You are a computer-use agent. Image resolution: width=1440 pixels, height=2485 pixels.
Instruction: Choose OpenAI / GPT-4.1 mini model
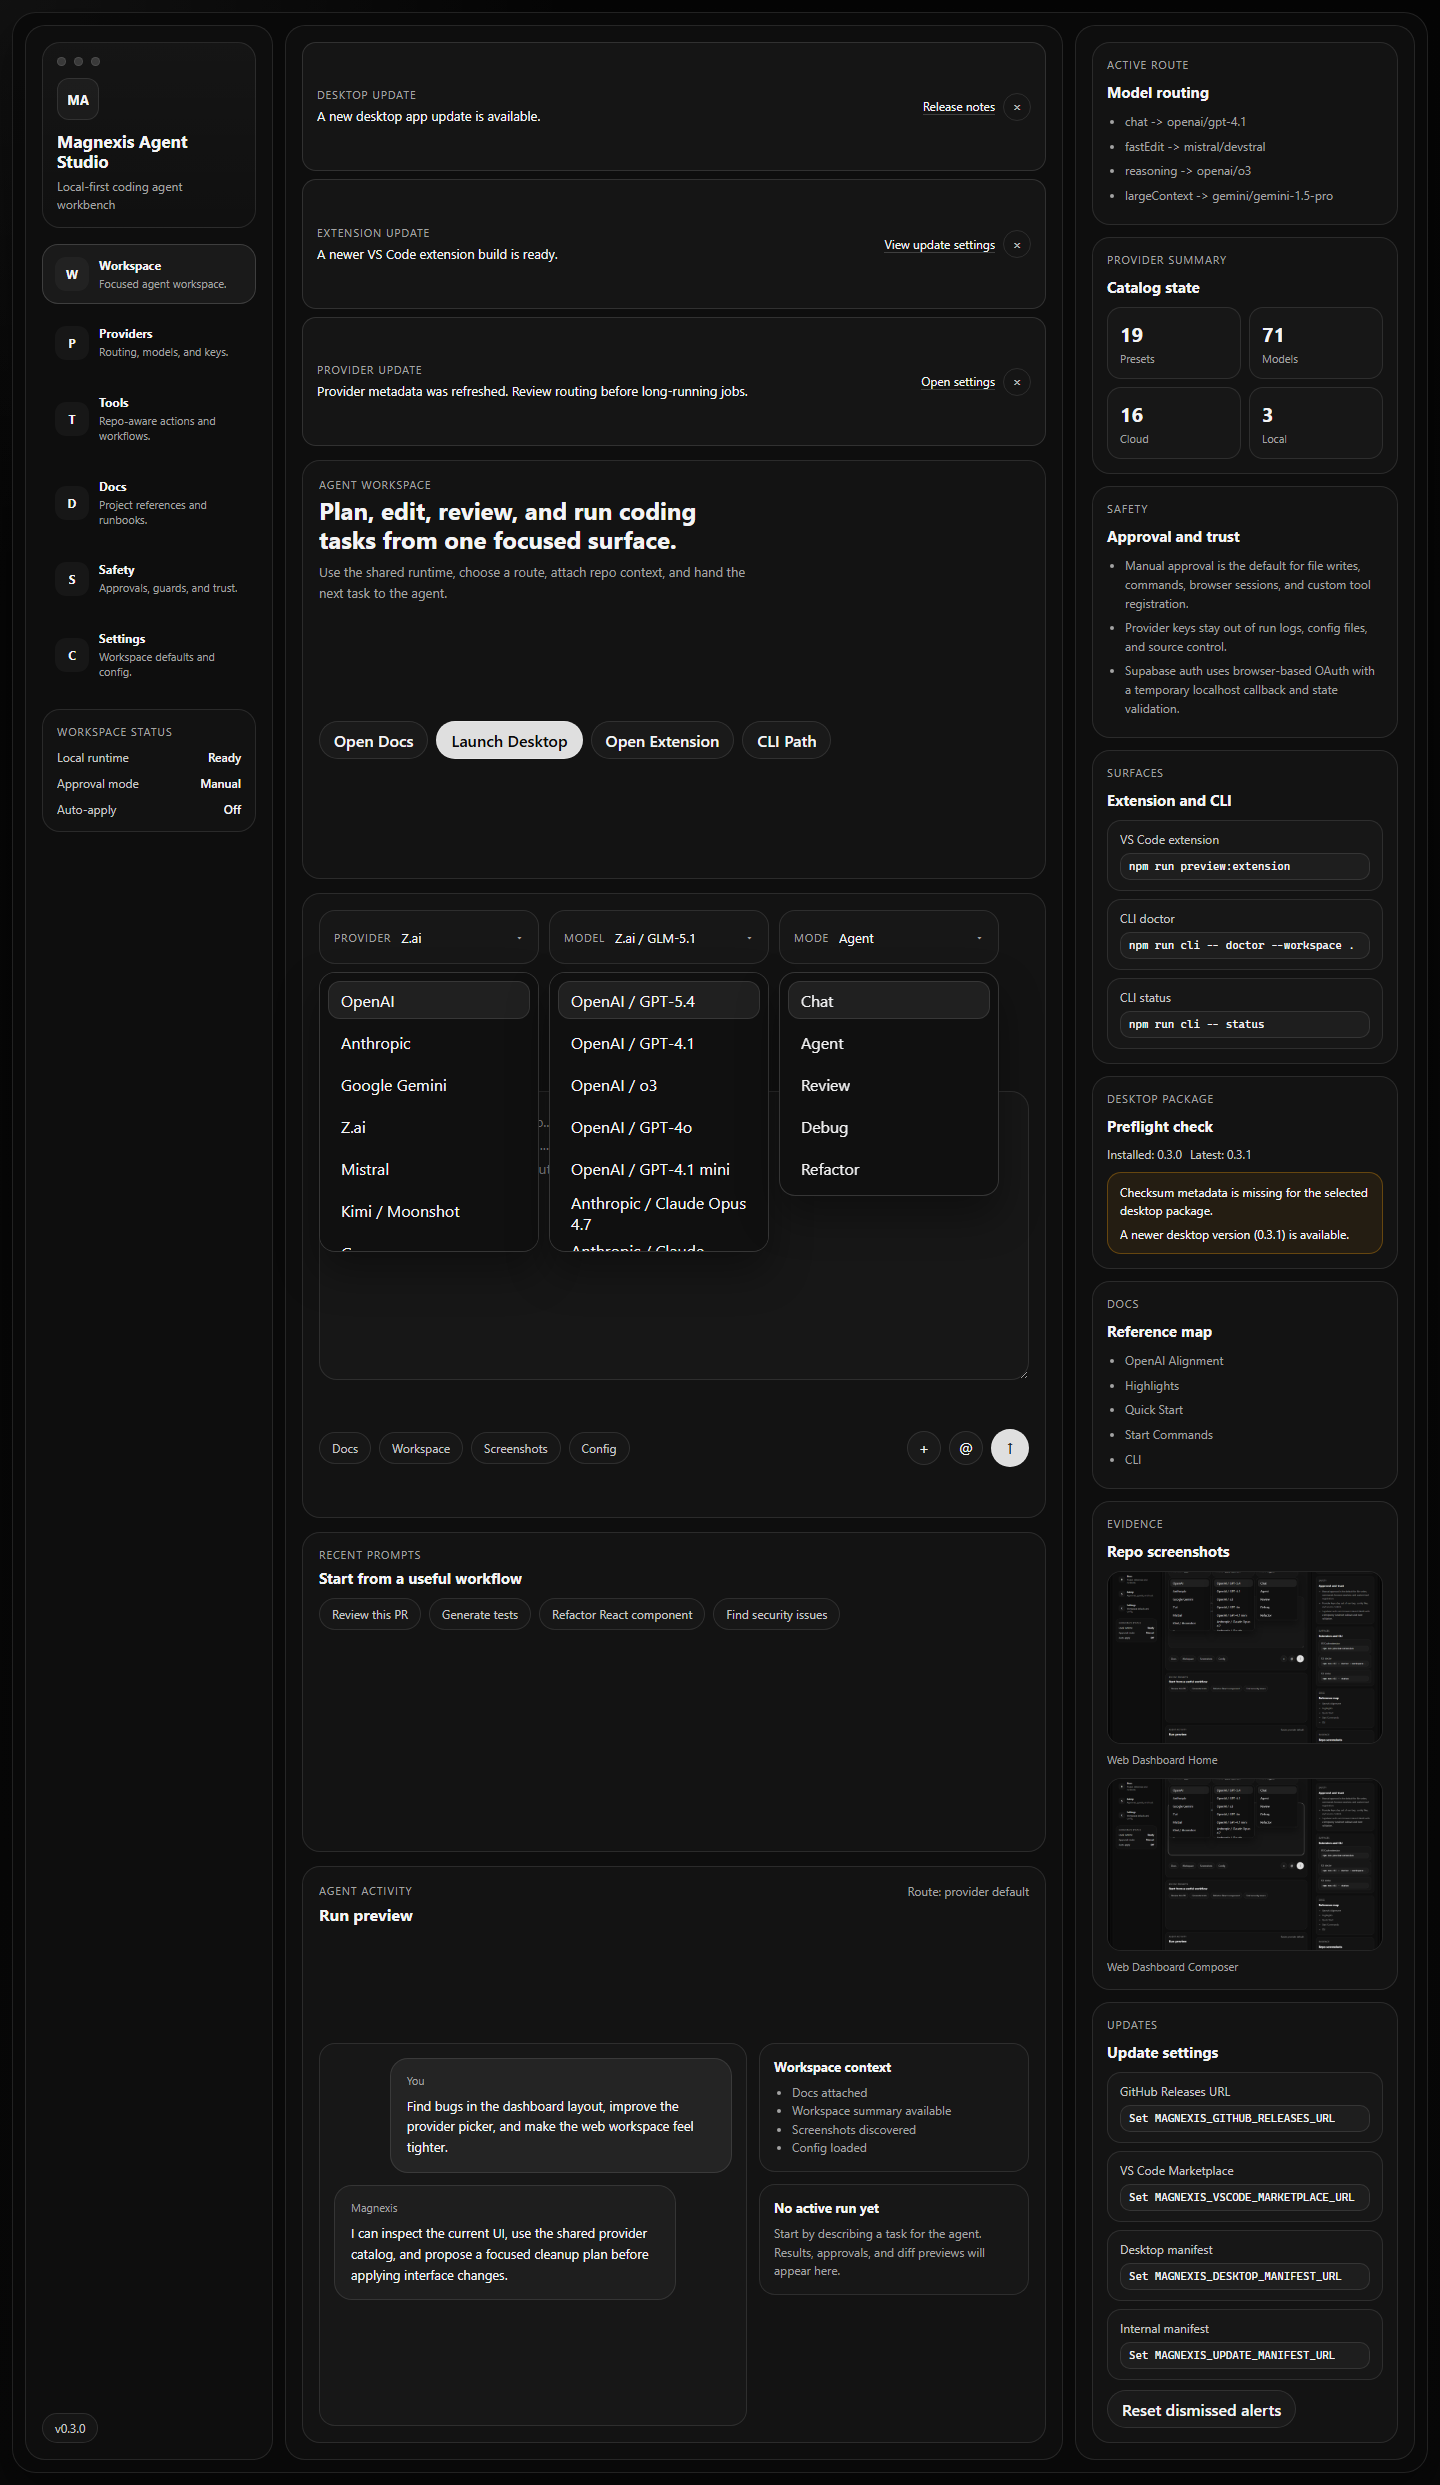click(659, 1169)
